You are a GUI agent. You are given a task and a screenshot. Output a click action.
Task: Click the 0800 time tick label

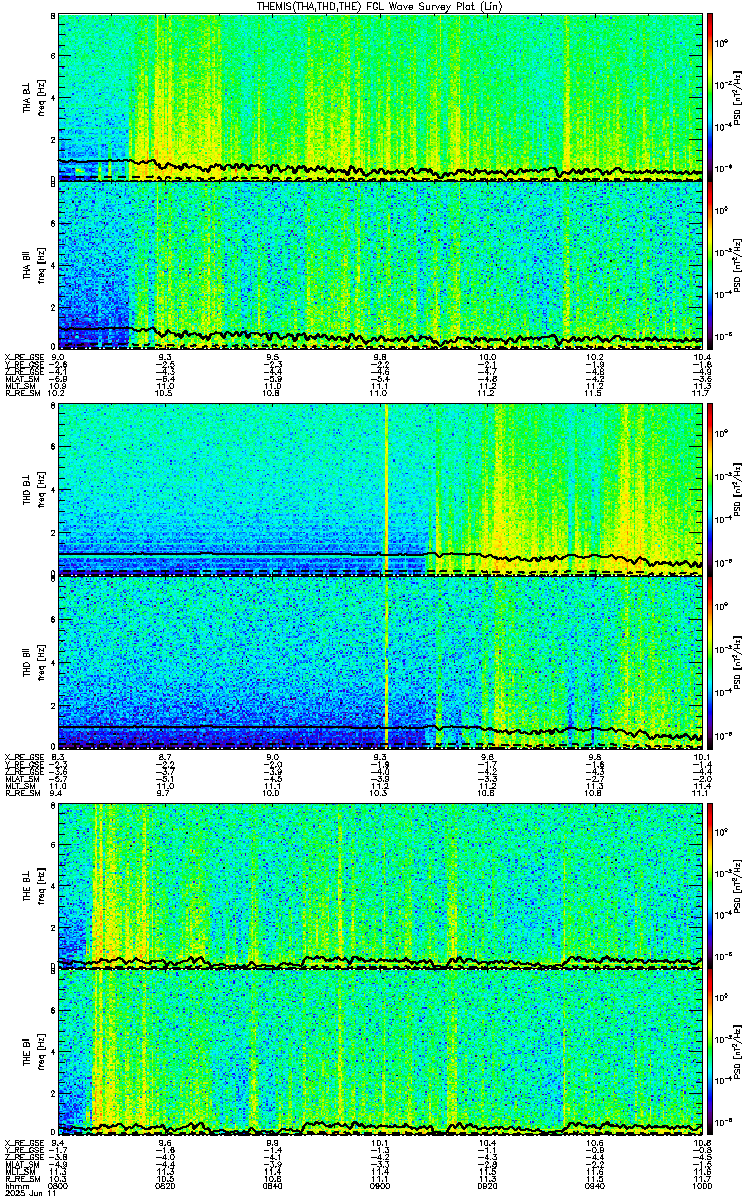[x=59, y=1187]
